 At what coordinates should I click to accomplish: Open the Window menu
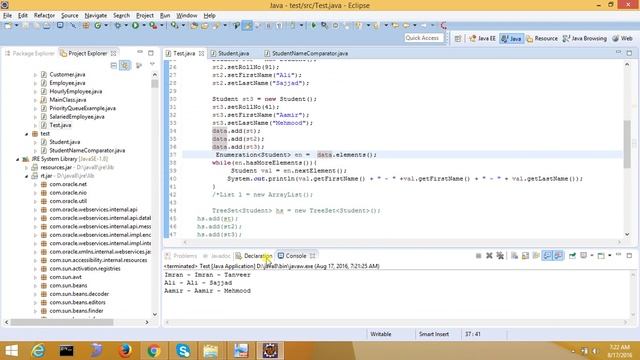187,16
